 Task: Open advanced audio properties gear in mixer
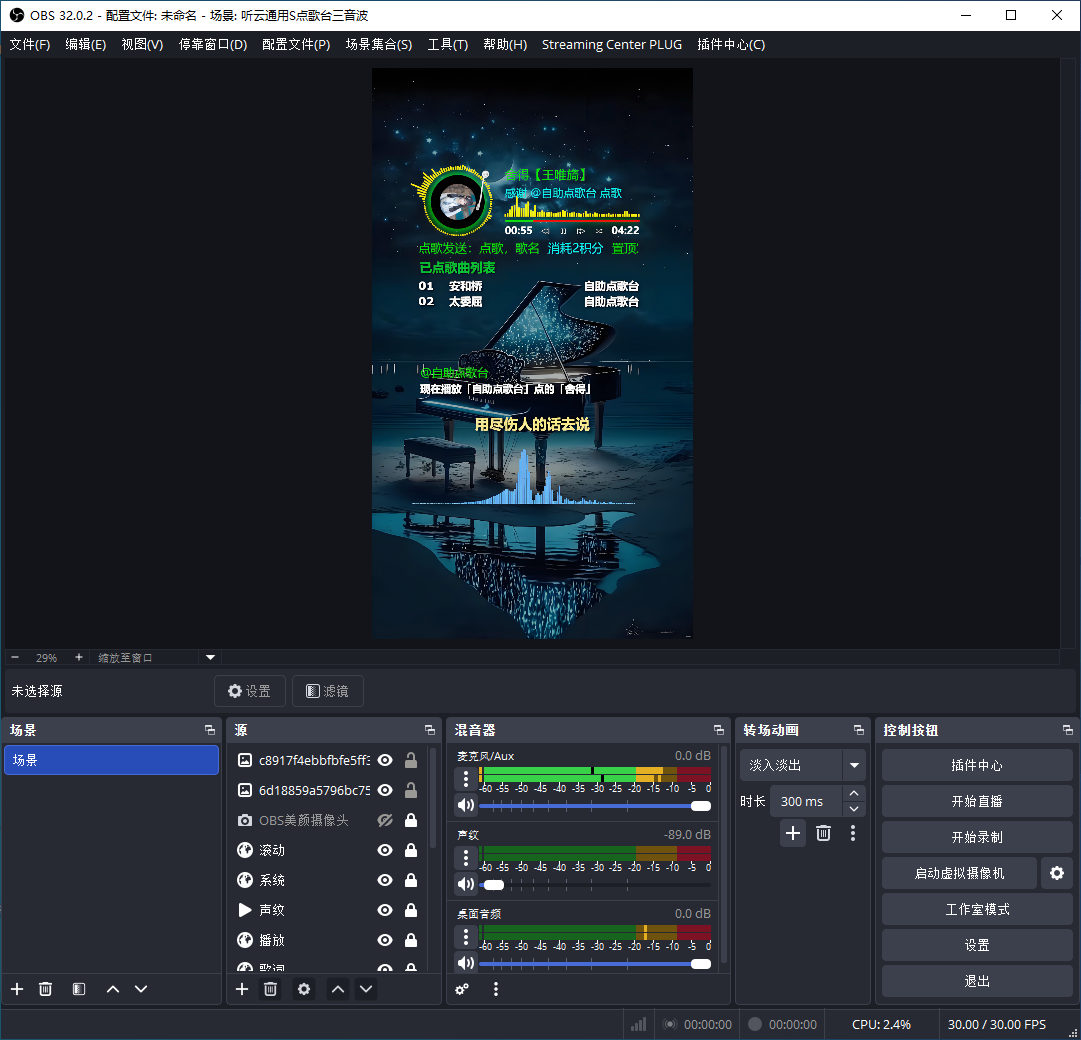tap(462, 989)
